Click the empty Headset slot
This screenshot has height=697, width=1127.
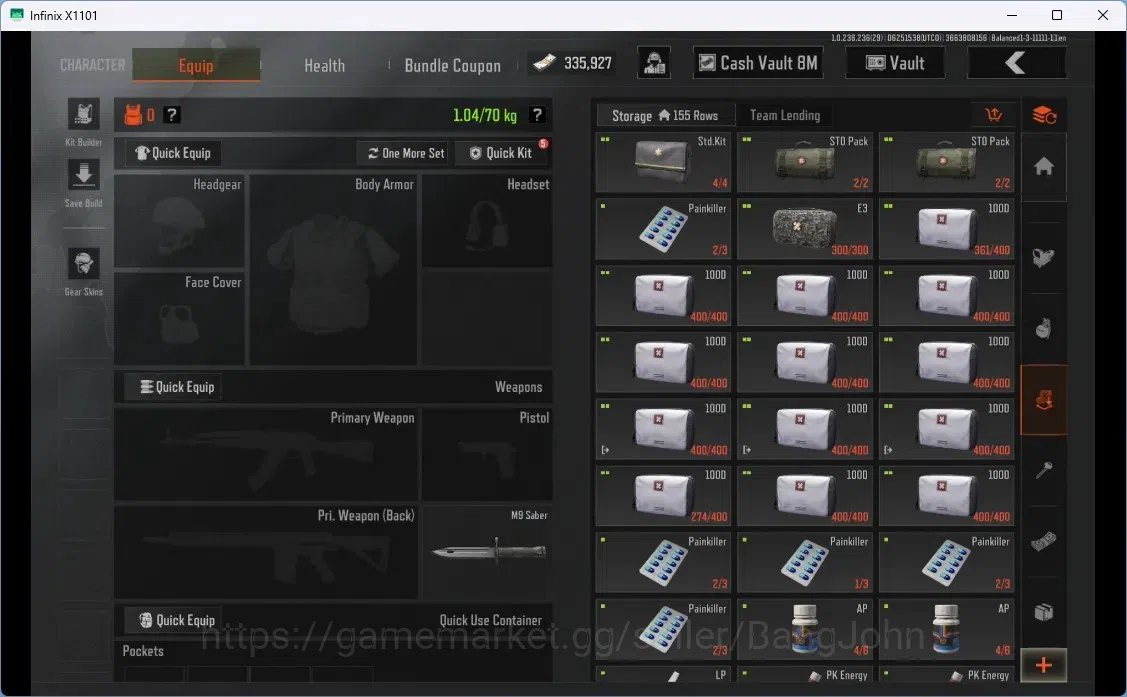pyautogui.click(x=487, y=221)
